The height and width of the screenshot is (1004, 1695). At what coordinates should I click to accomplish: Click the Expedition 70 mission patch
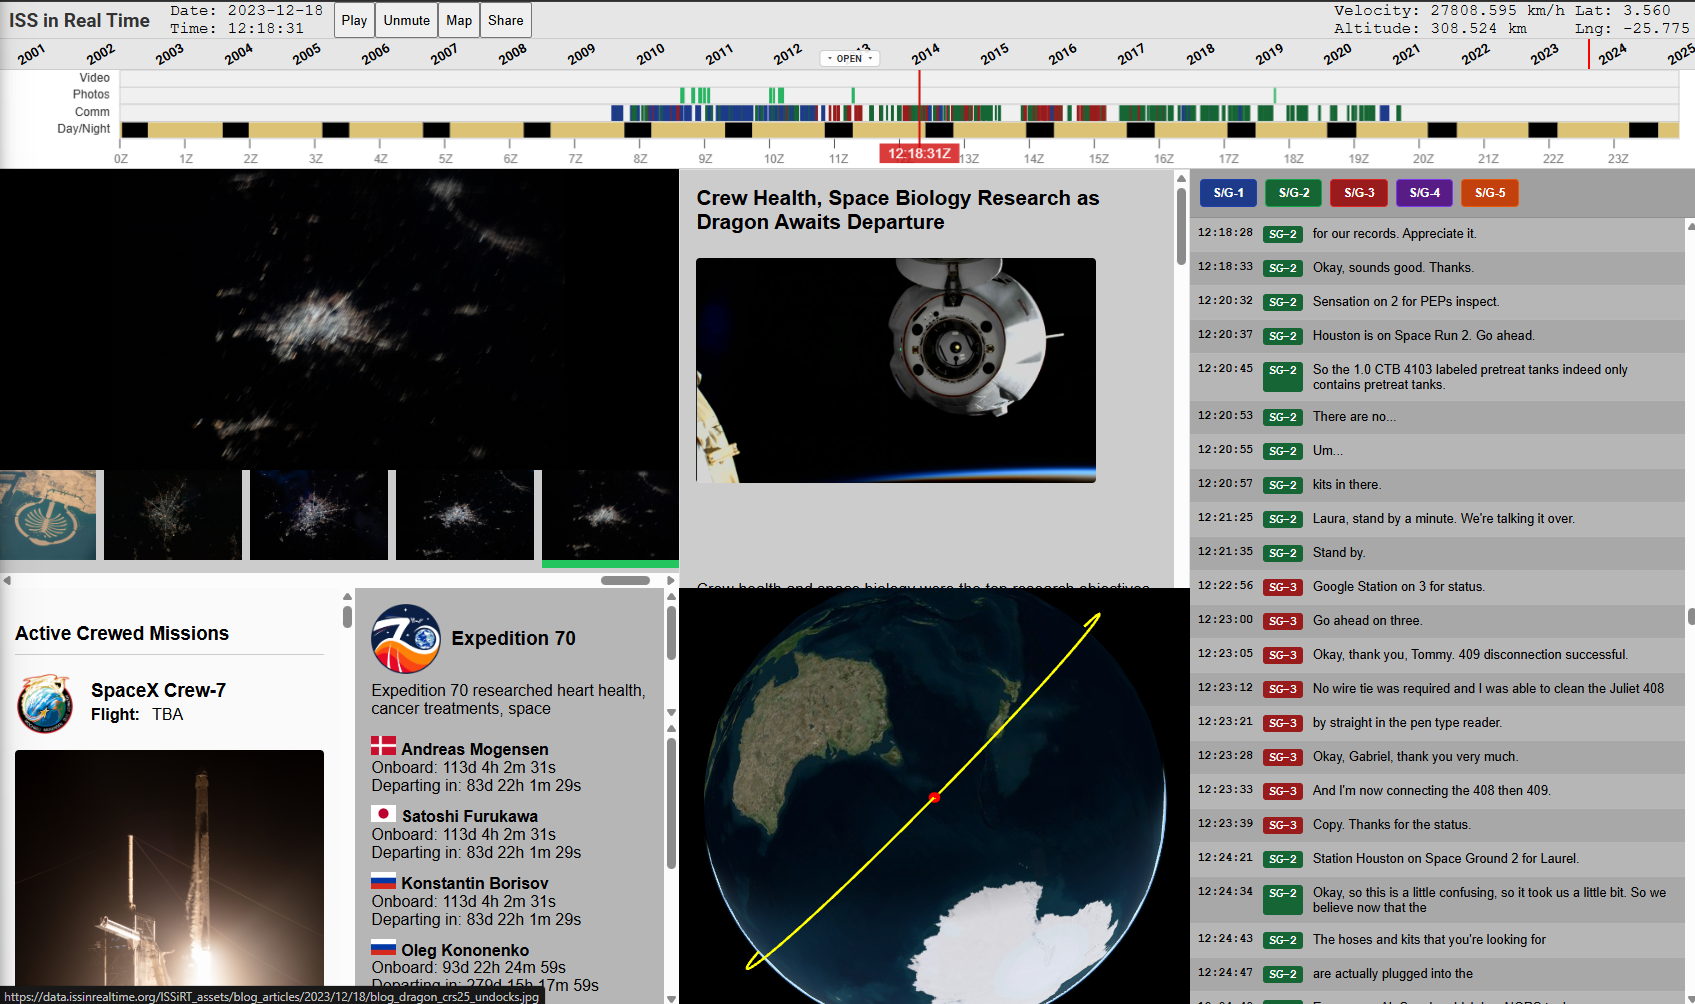point(406,638)
